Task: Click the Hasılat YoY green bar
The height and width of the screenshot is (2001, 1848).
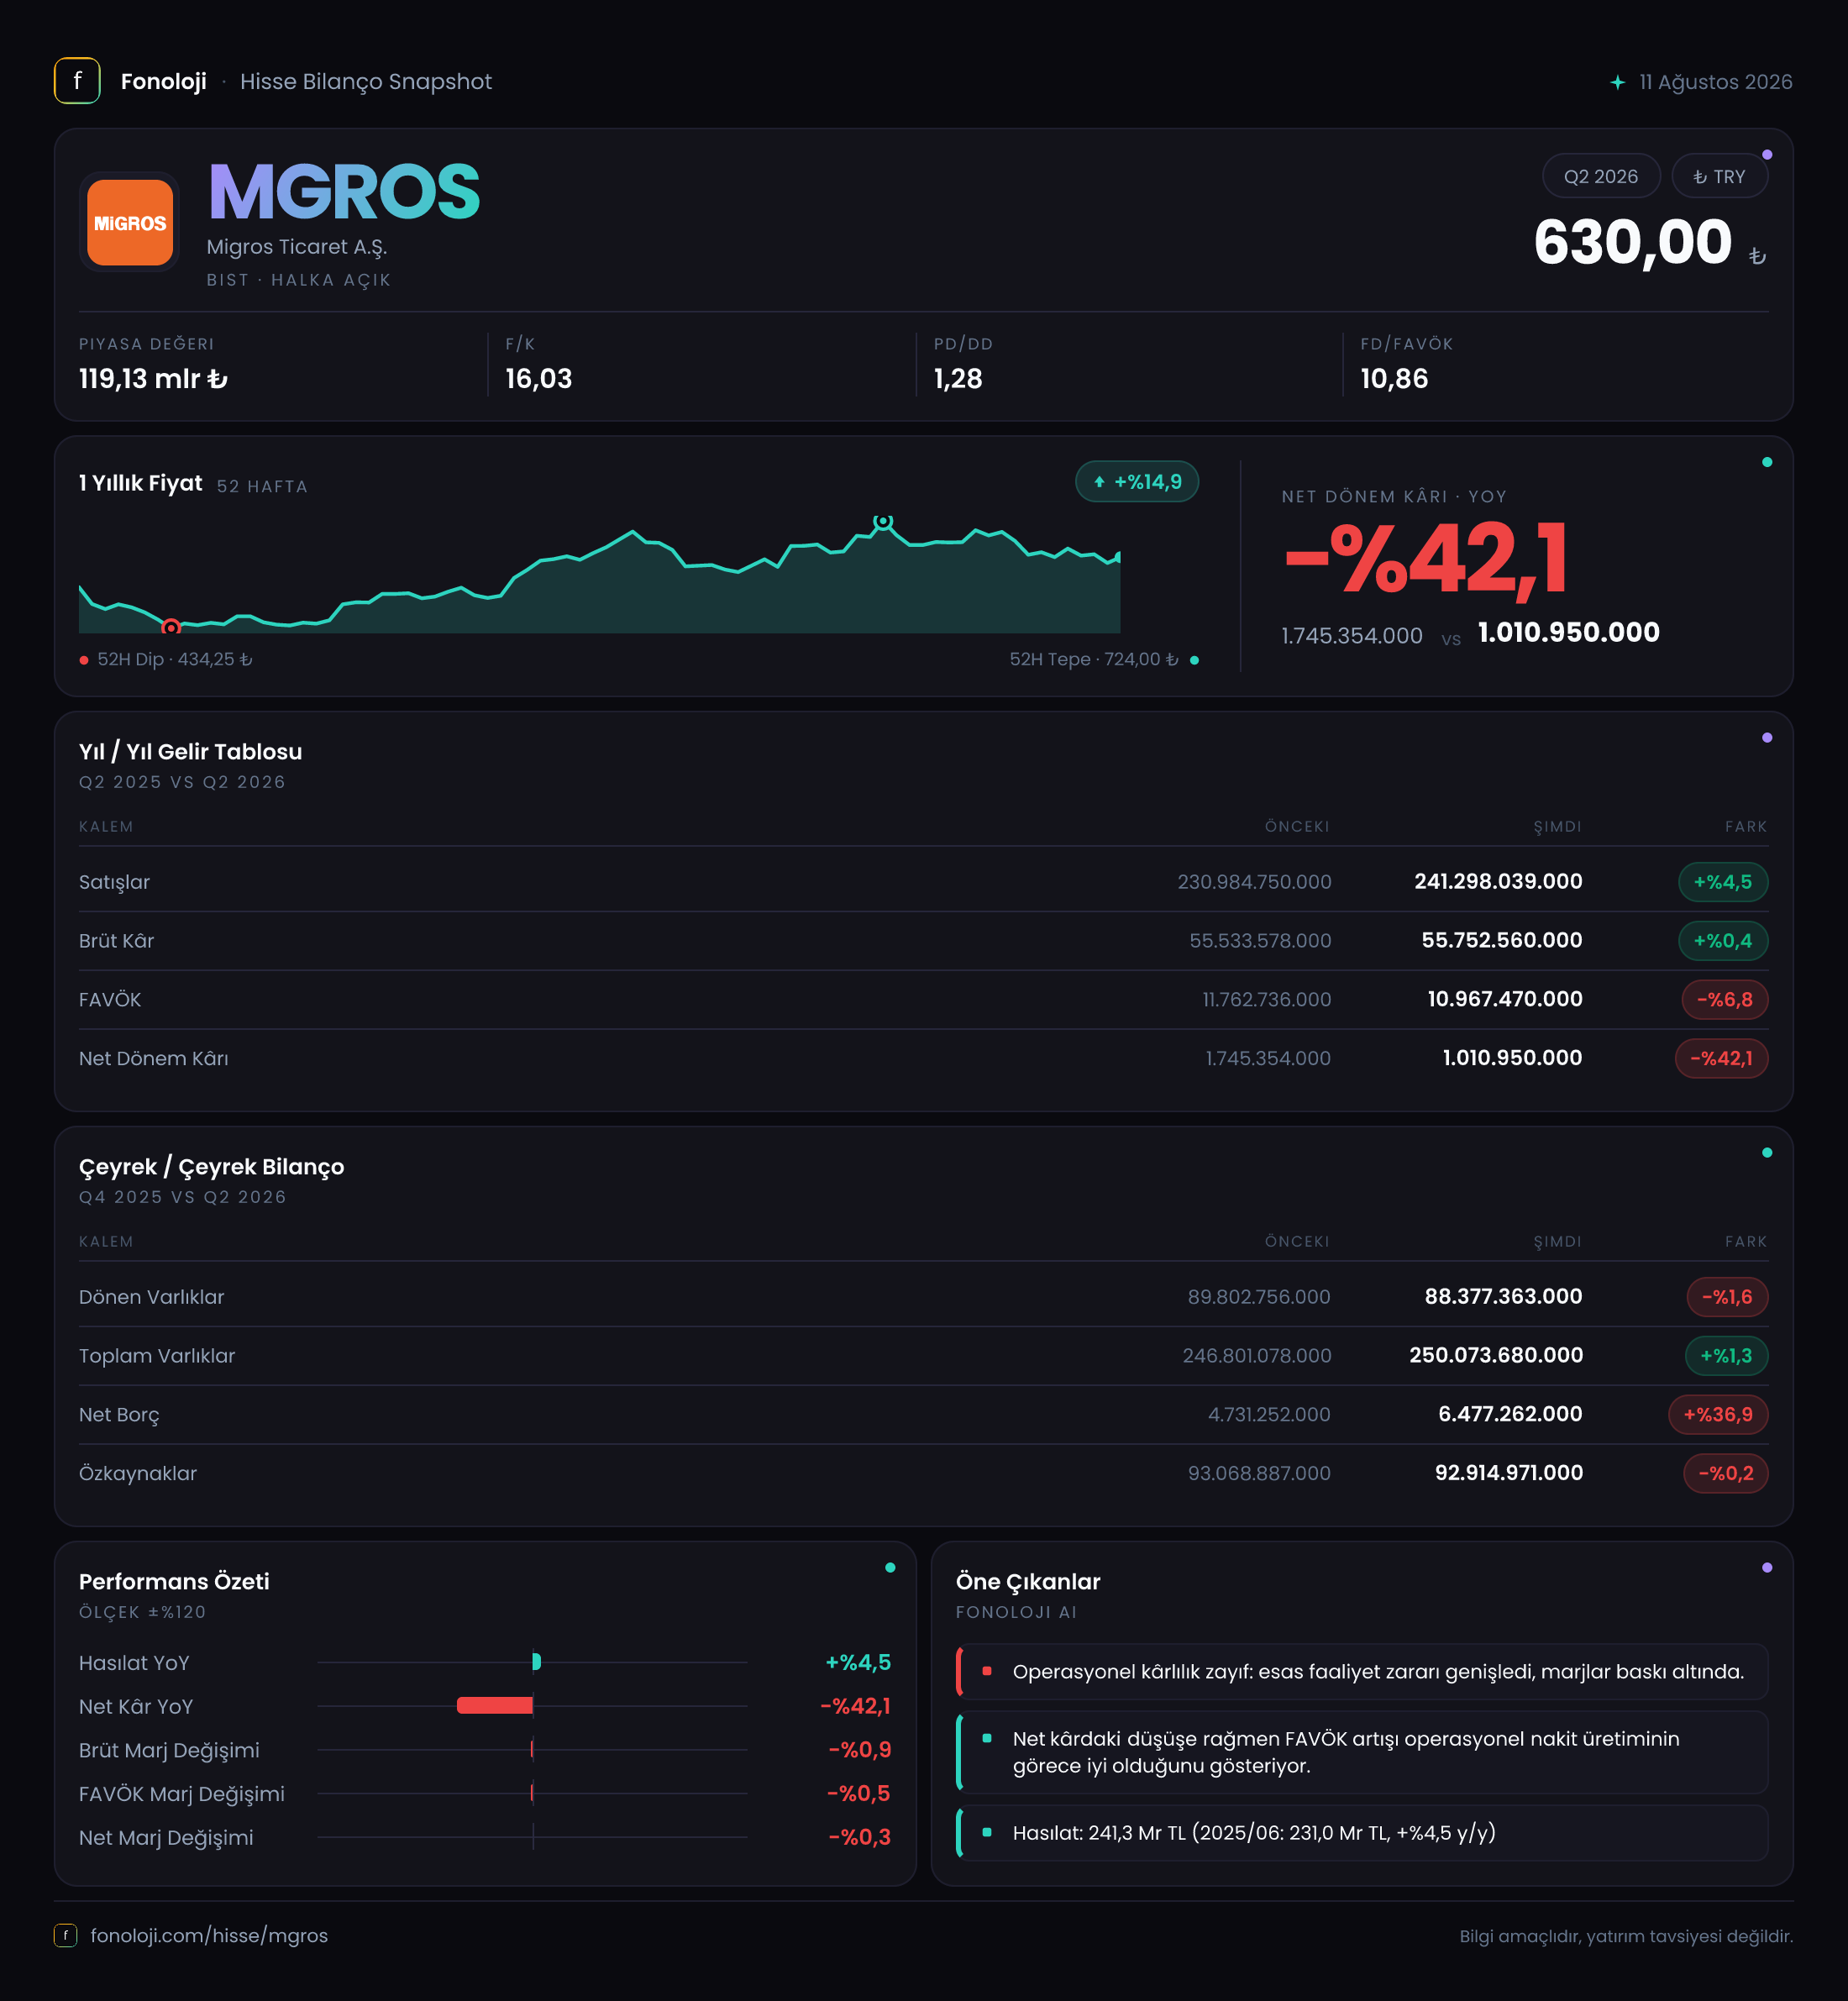Action: point(537,1662)
